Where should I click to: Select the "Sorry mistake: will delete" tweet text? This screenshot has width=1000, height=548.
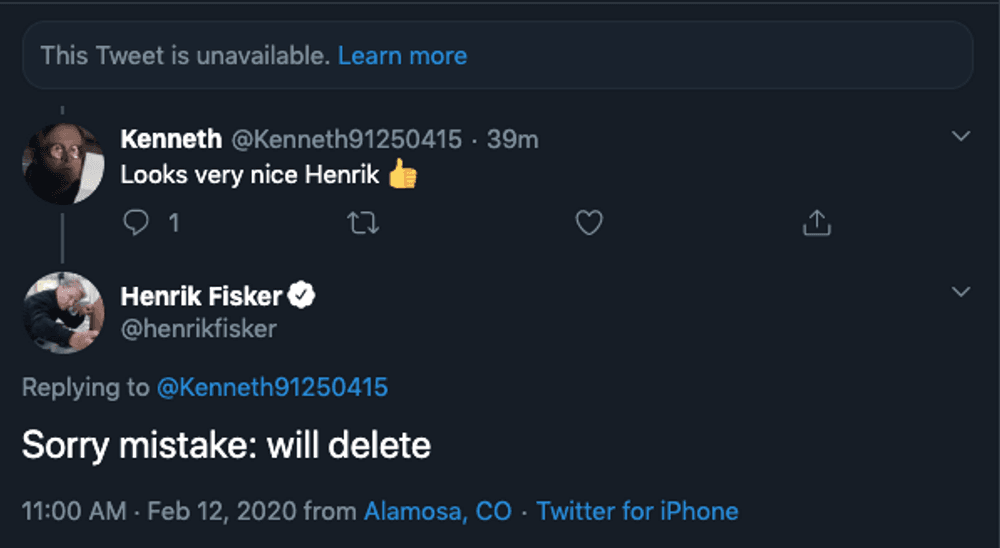tap(226, 444)
